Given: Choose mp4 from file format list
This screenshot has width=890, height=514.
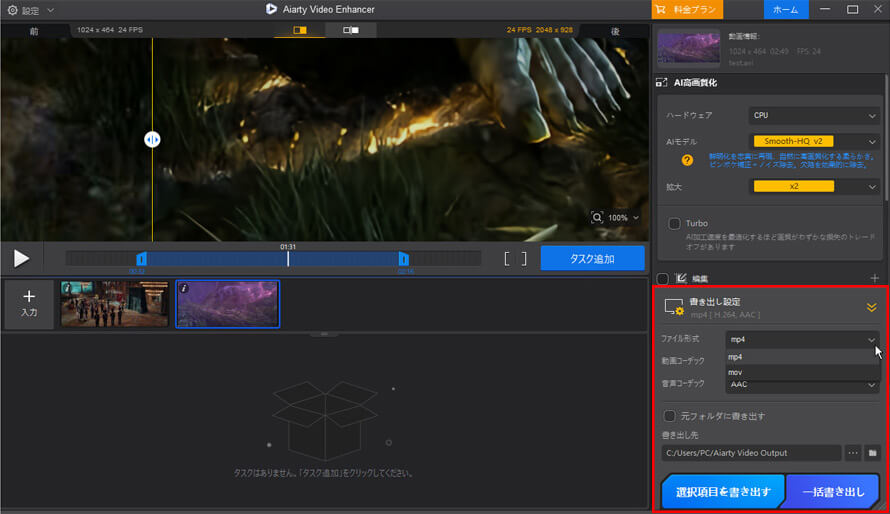Looking at the screenshot, I should 802,357.
